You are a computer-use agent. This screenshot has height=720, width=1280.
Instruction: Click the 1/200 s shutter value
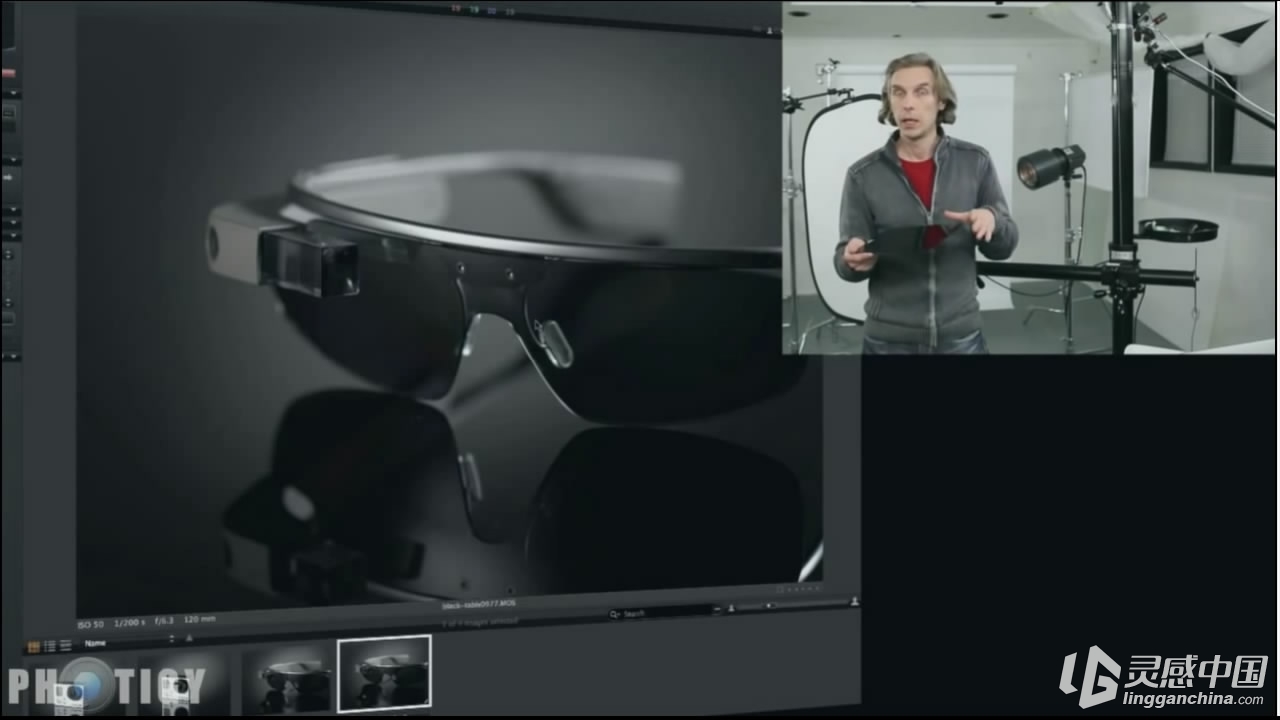pyautogui.click(x=129, y=622)
